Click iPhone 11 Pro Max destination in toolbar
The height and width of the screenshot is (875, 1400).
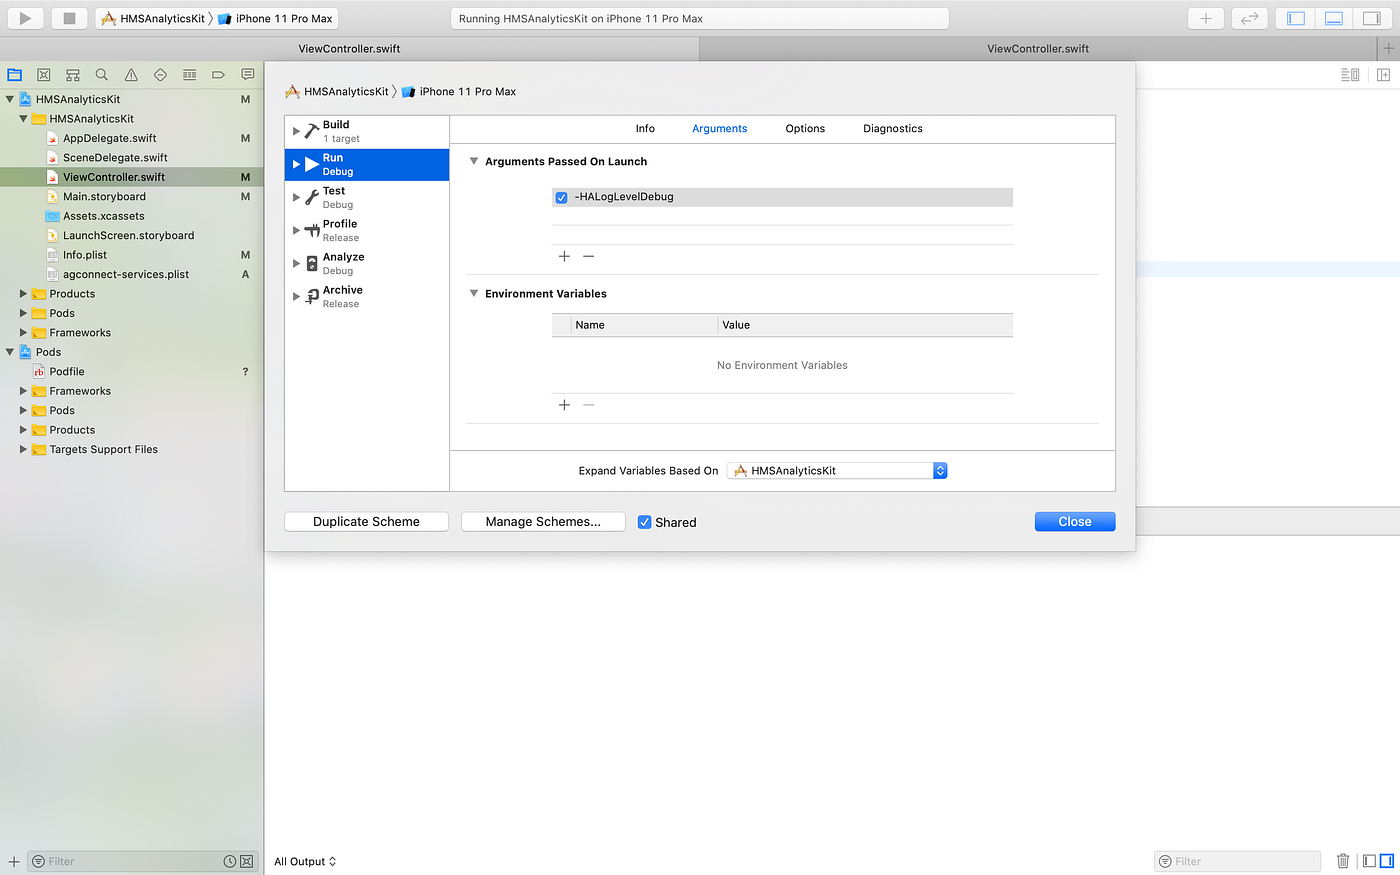click(277, 18)
